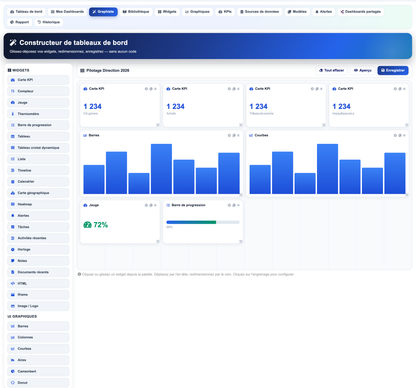Remove the Courbes chart widget with its X icon

tap(404, 135)
